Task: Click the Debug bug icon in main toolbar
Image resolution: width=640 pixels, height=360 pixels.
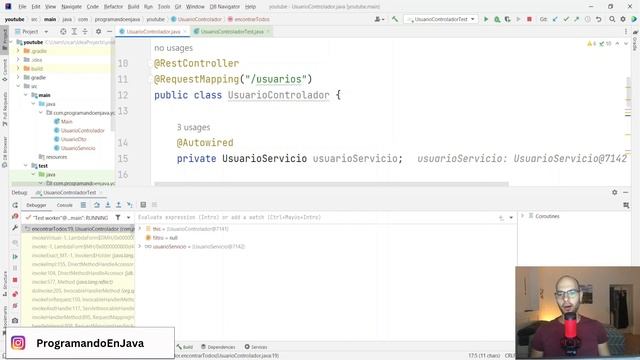Action: click(497, 19)
